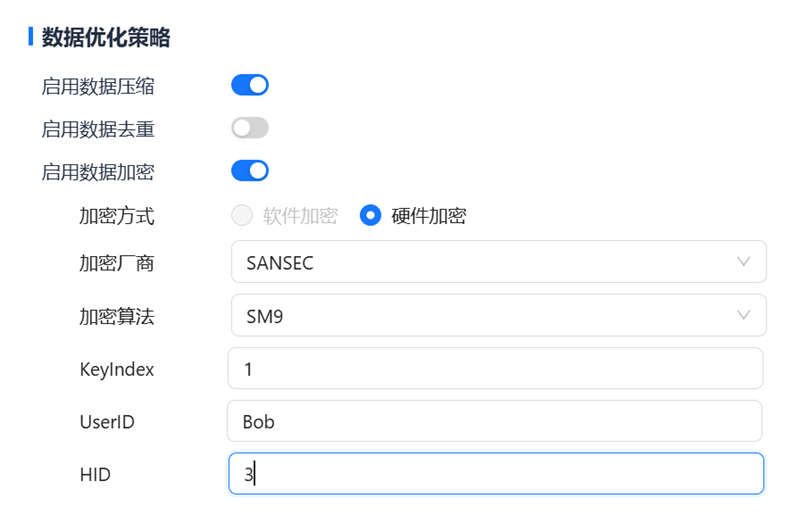This screenshot has height=515, width=800.
Task: Disable the 启用数据加密 switch
Action: [250, 171]
